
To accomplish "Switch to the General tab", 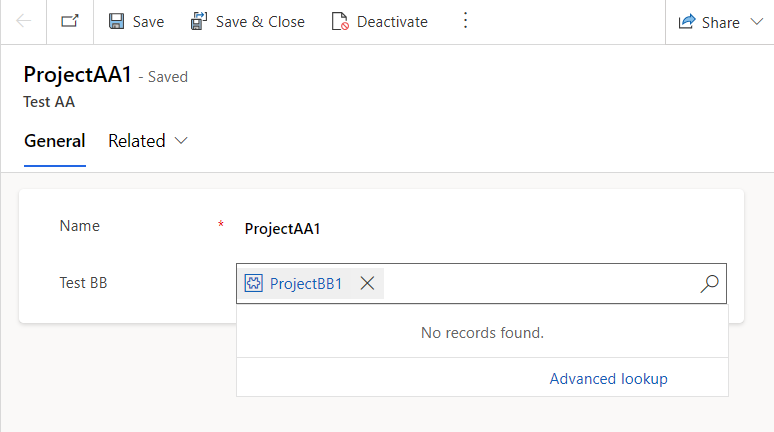I will coord(54,141).
